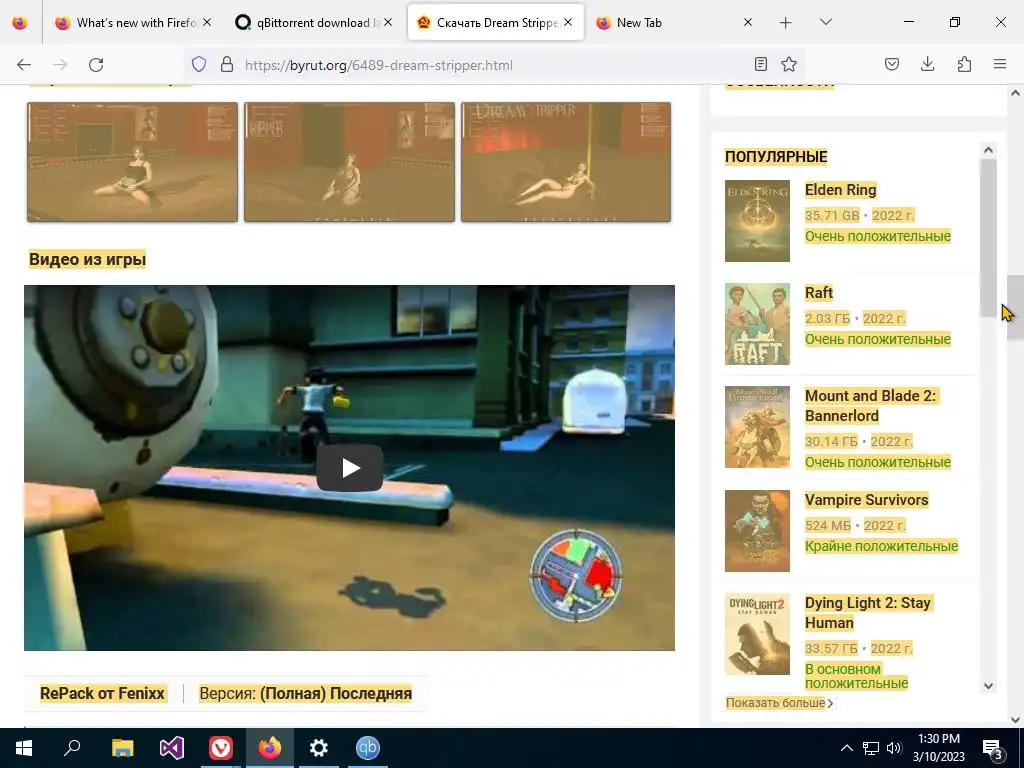This screenshot has width=1024, height=768.
Task: Click the Видео из игры heading
Action: coord(88,259)
